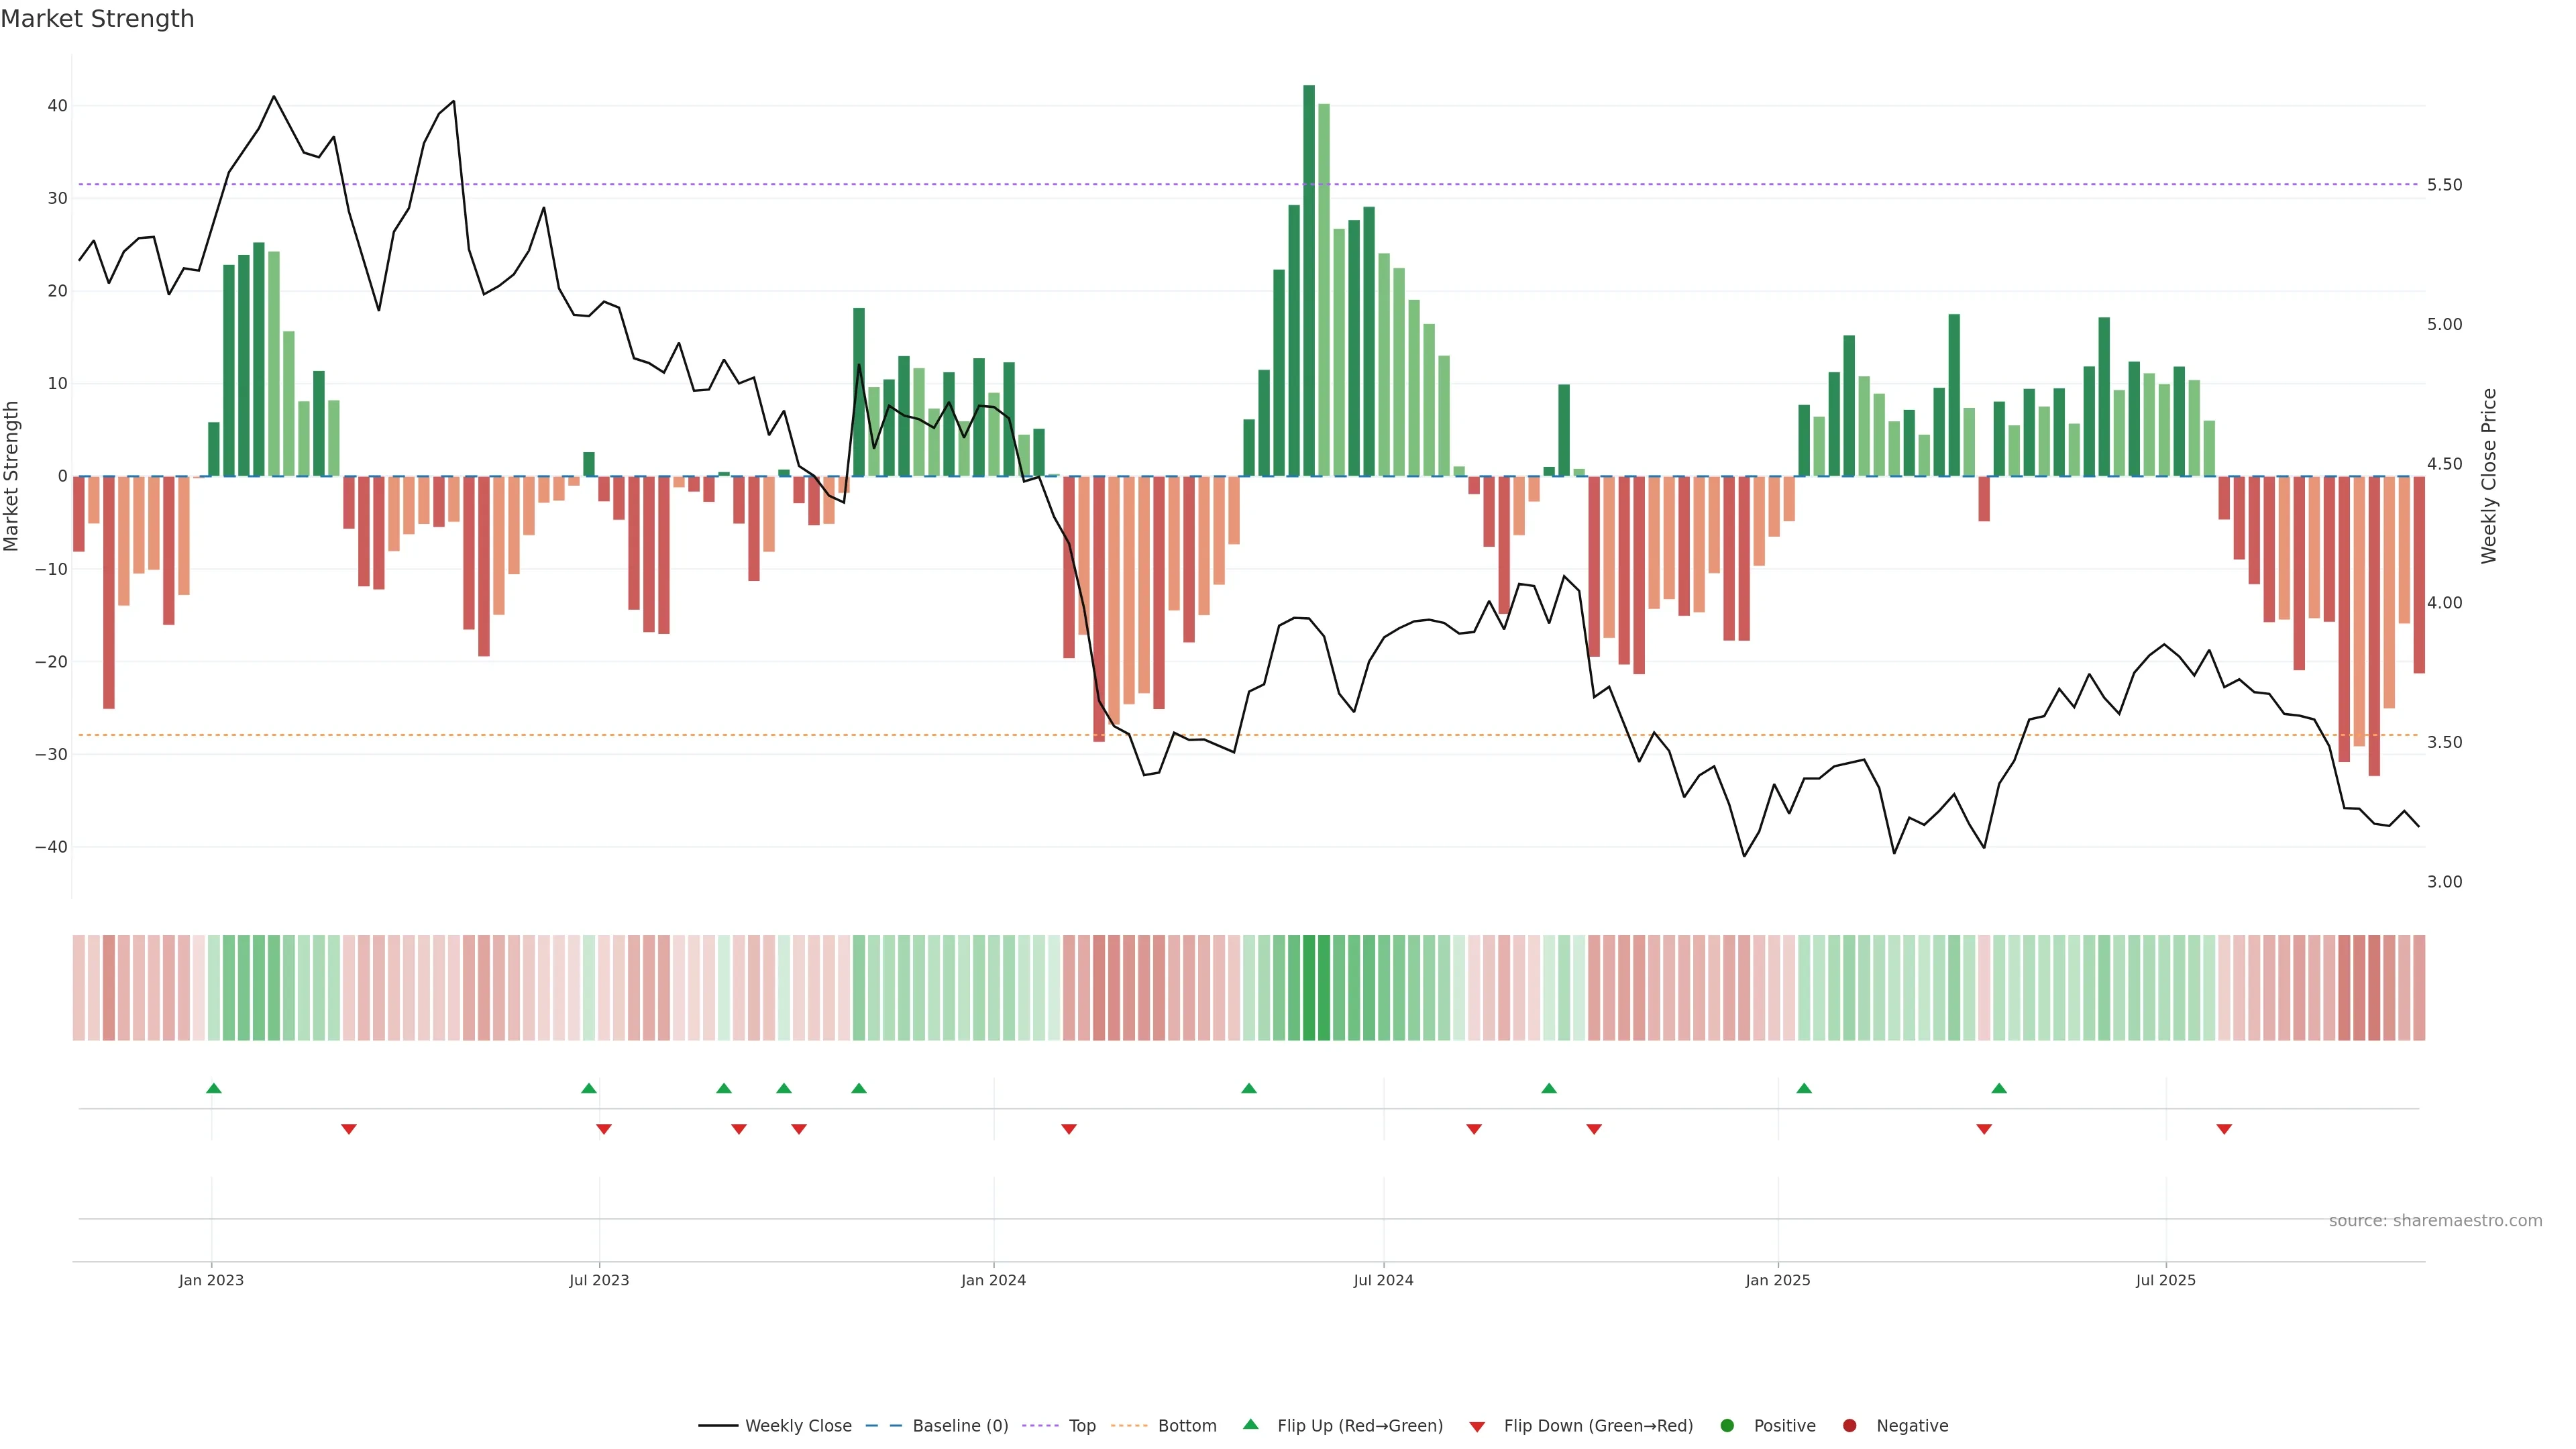Click the tallest green bar above 40
The height and width of the screenshot is (1449, 2576).
pyautogui.click(x=1309, y=280)
